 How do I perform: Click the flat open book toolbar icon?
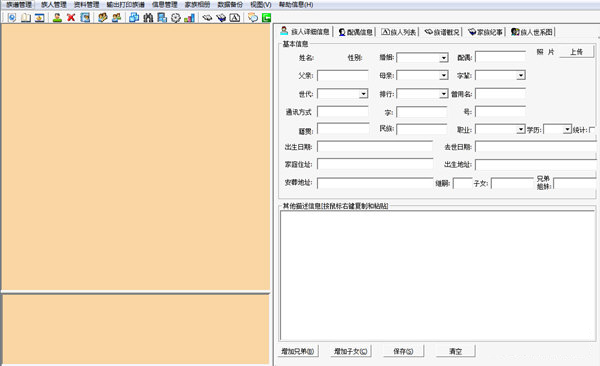click(x=207, y=18)
